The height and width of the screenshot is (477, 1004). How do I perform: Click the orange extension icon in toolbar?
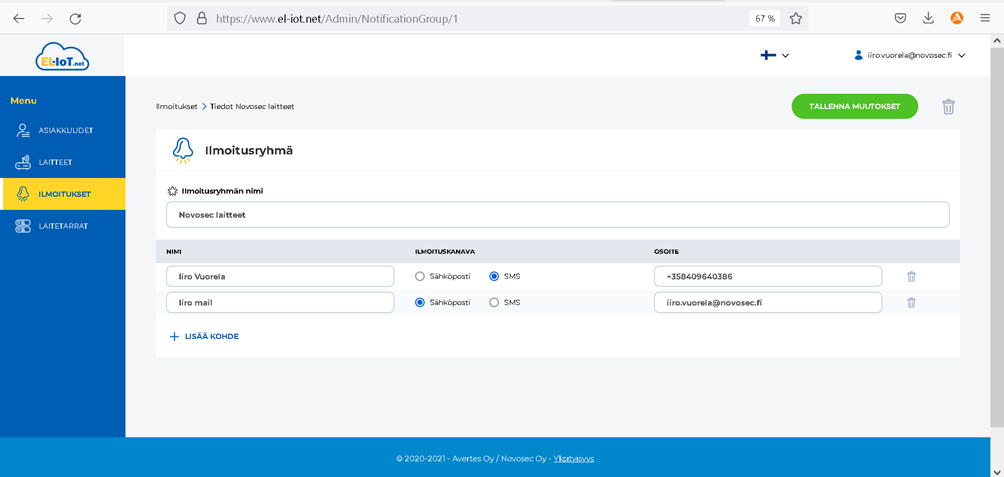(x=957, y=19)
